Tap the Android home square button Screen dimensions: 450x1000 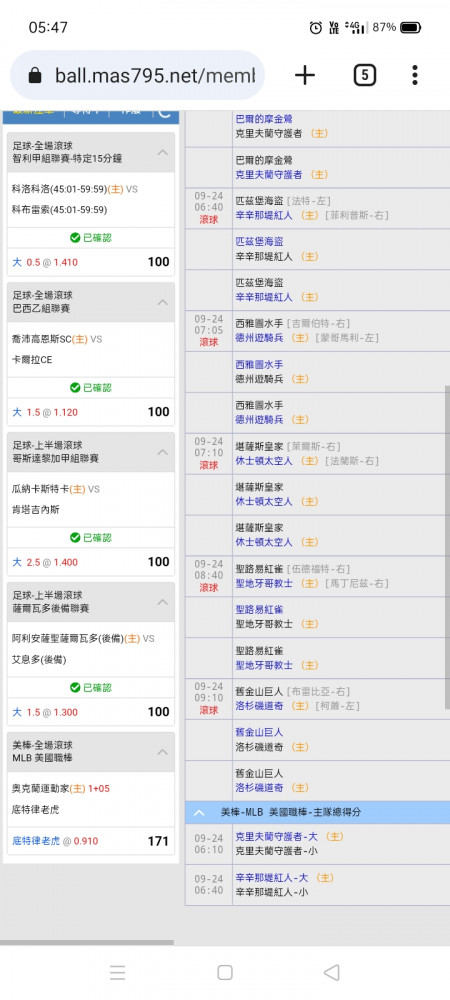click(x=224, y=972)
